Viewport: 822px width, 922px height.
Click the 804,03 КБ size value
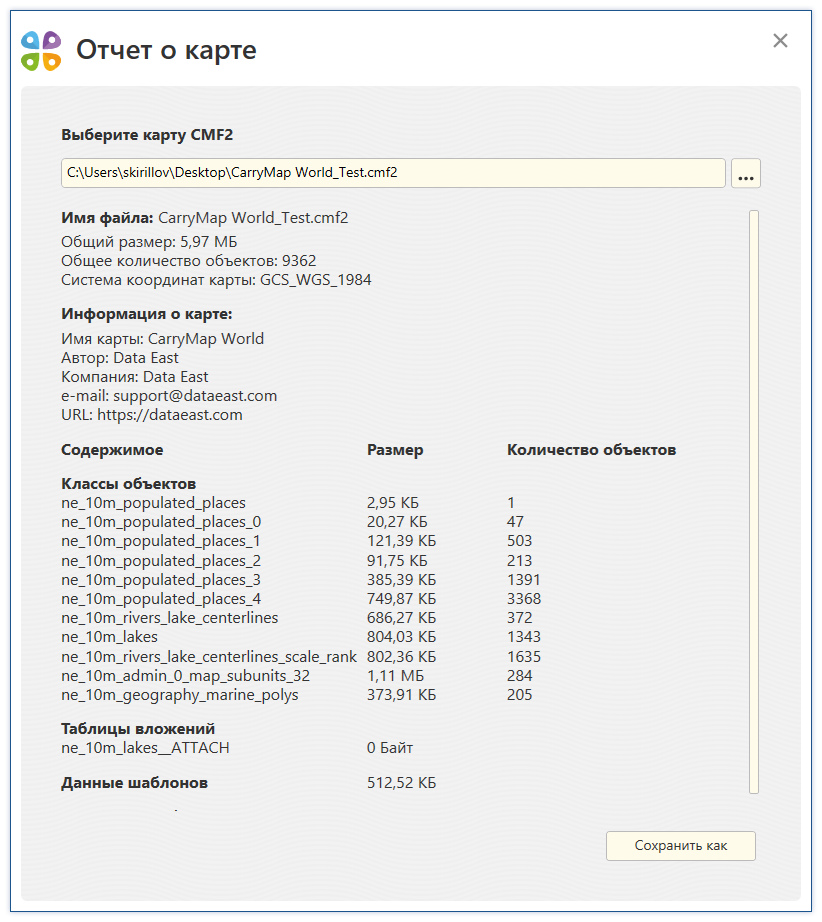[402, 637]
